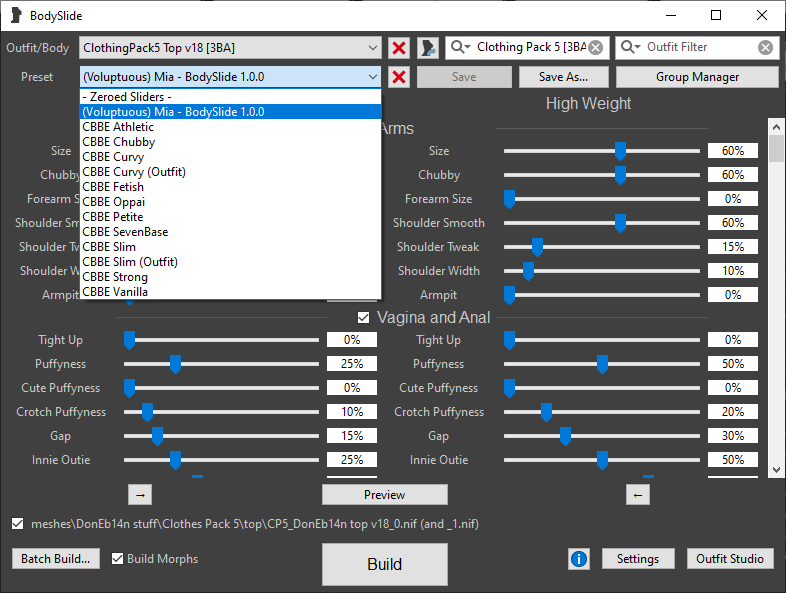Choose CBBE SevenBase preset

click(x=231, y=232)
